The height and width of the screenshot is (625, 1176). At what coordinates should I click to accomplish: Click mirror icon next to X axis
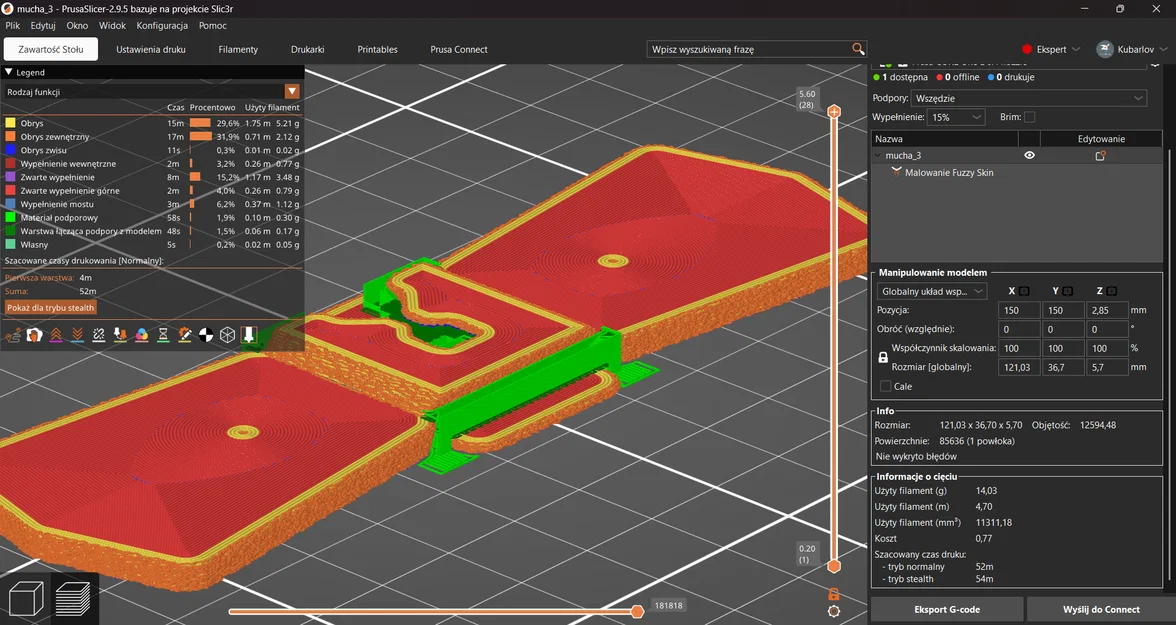[1024, 291]
